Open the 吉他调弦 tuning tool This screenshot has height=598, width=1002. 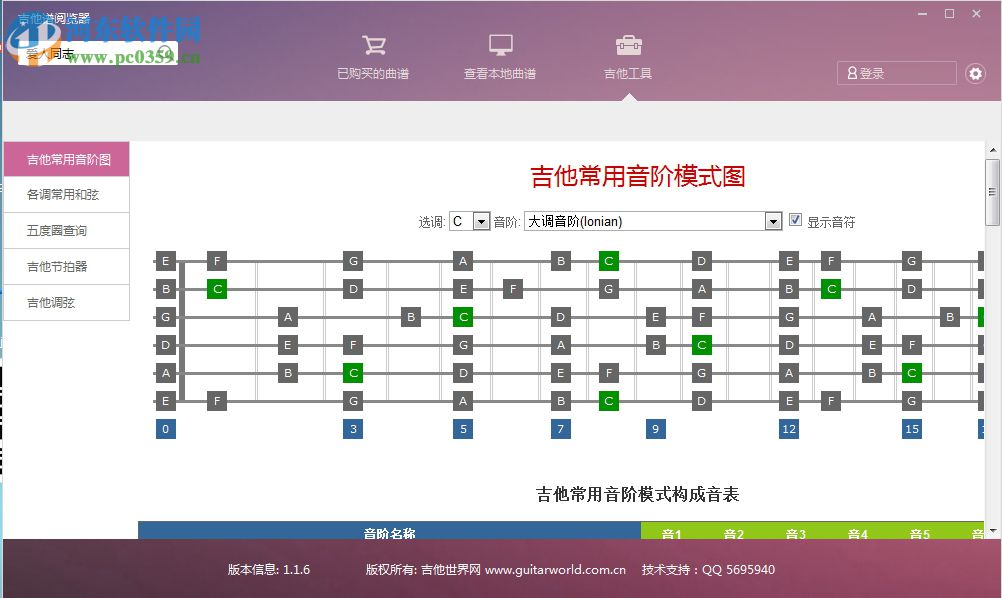(x=67, y=302)
